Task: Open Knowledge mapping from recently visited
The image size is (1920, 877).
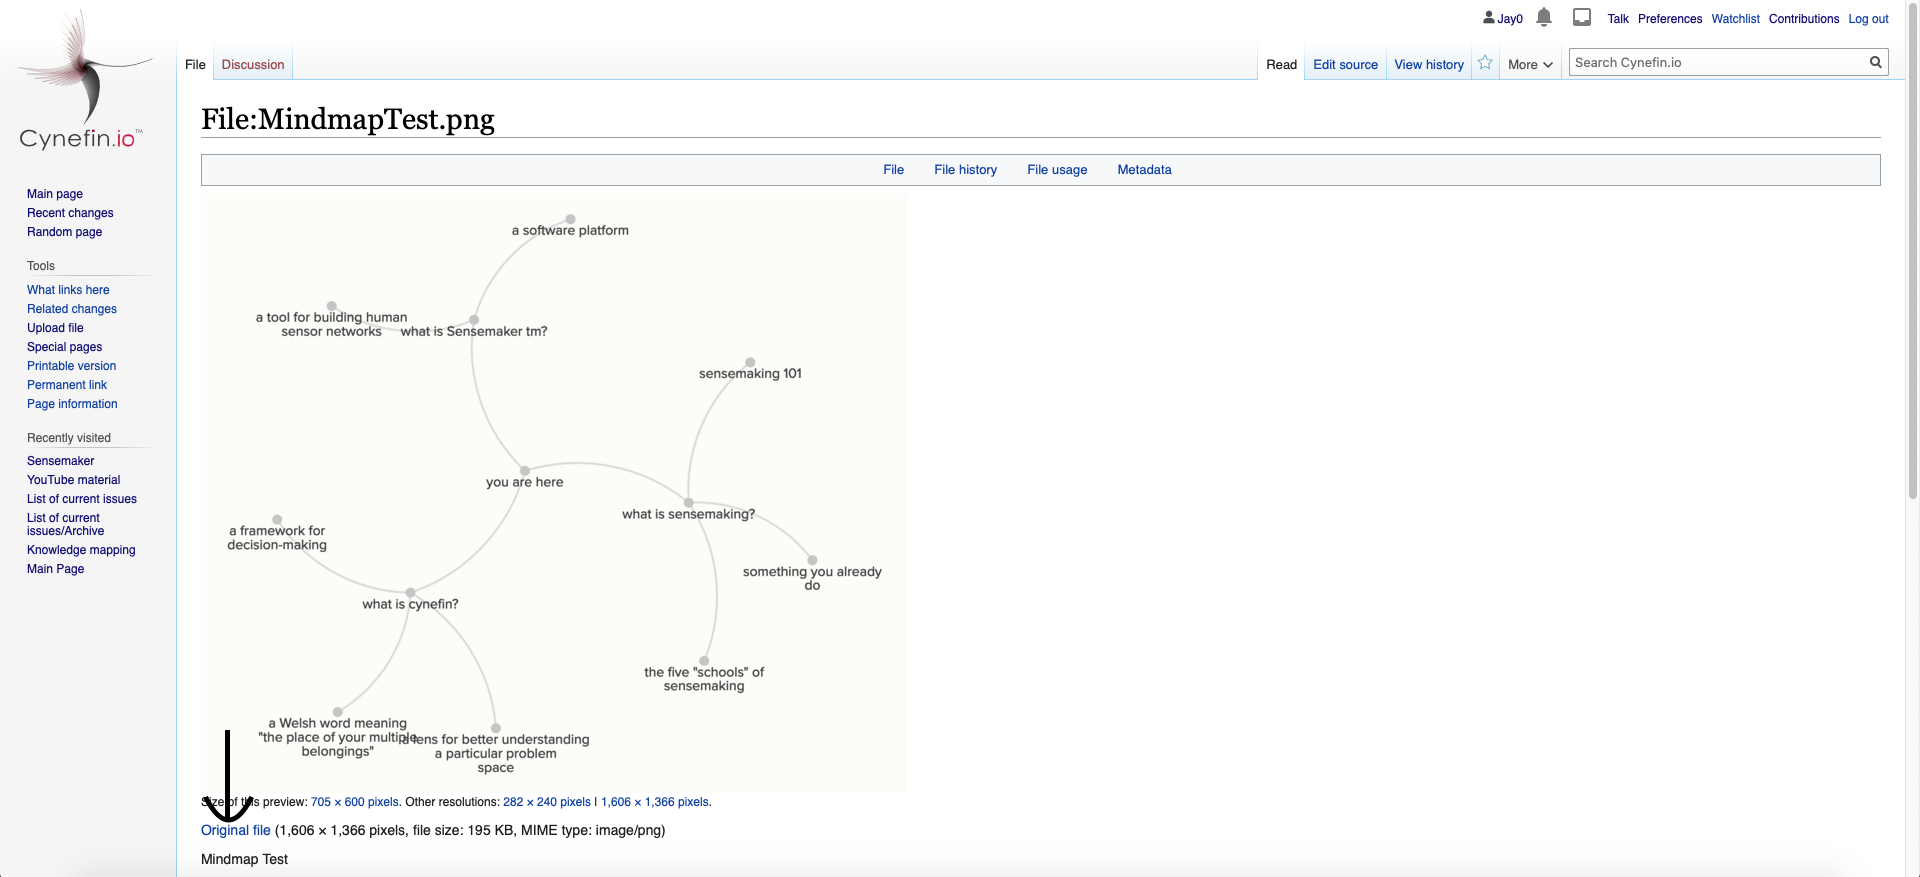Action: [x=81, y=550]
